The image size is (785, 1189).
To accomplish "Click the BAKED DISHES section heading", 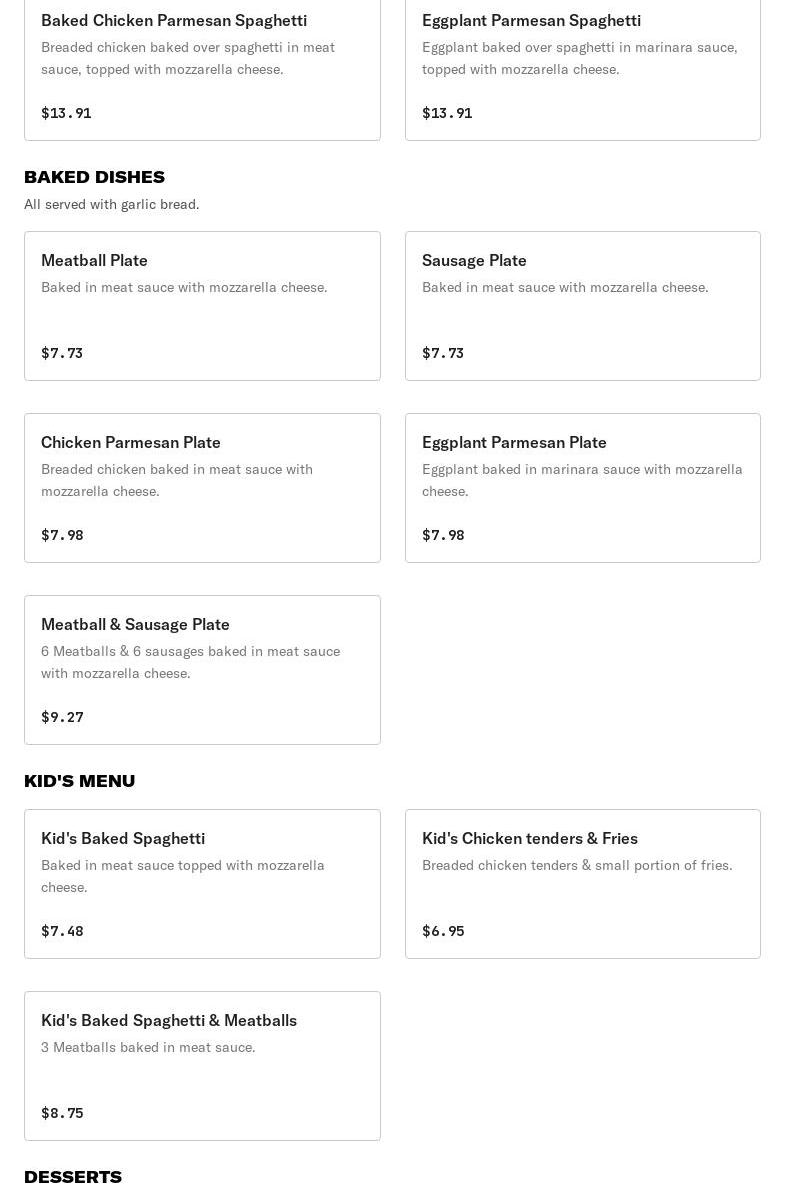I will point(94,177).
